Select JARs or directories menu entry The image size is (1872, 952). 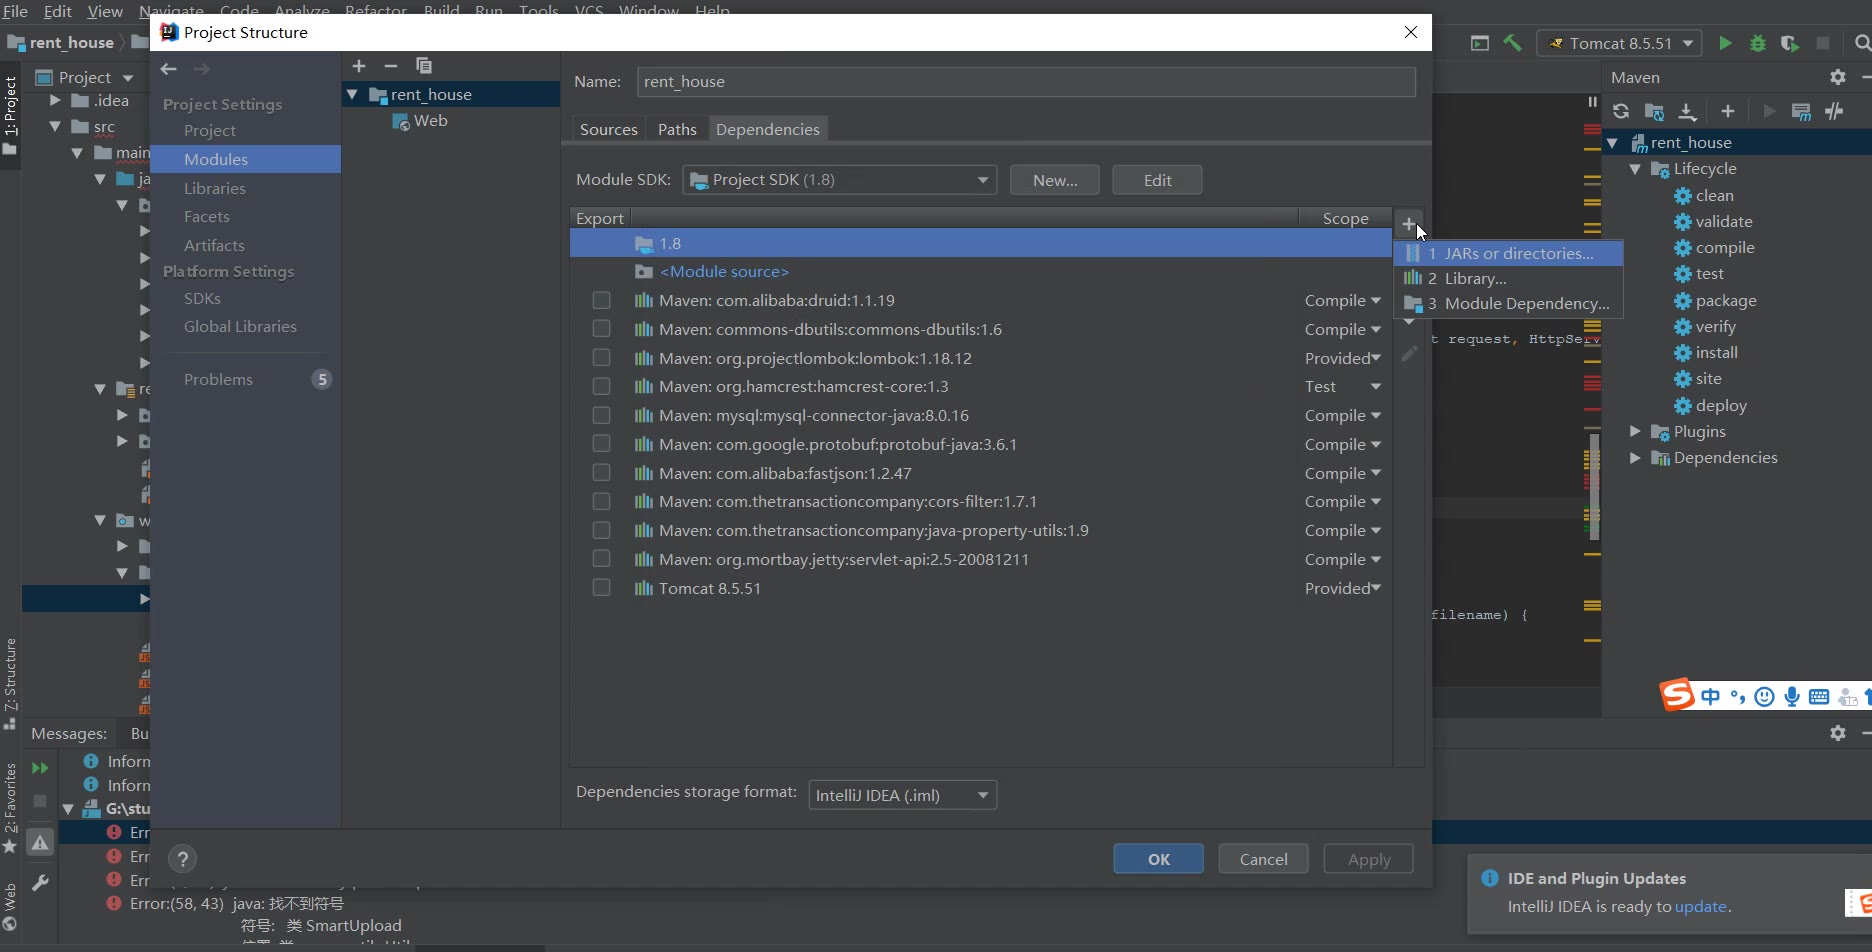pos(1508,253)
